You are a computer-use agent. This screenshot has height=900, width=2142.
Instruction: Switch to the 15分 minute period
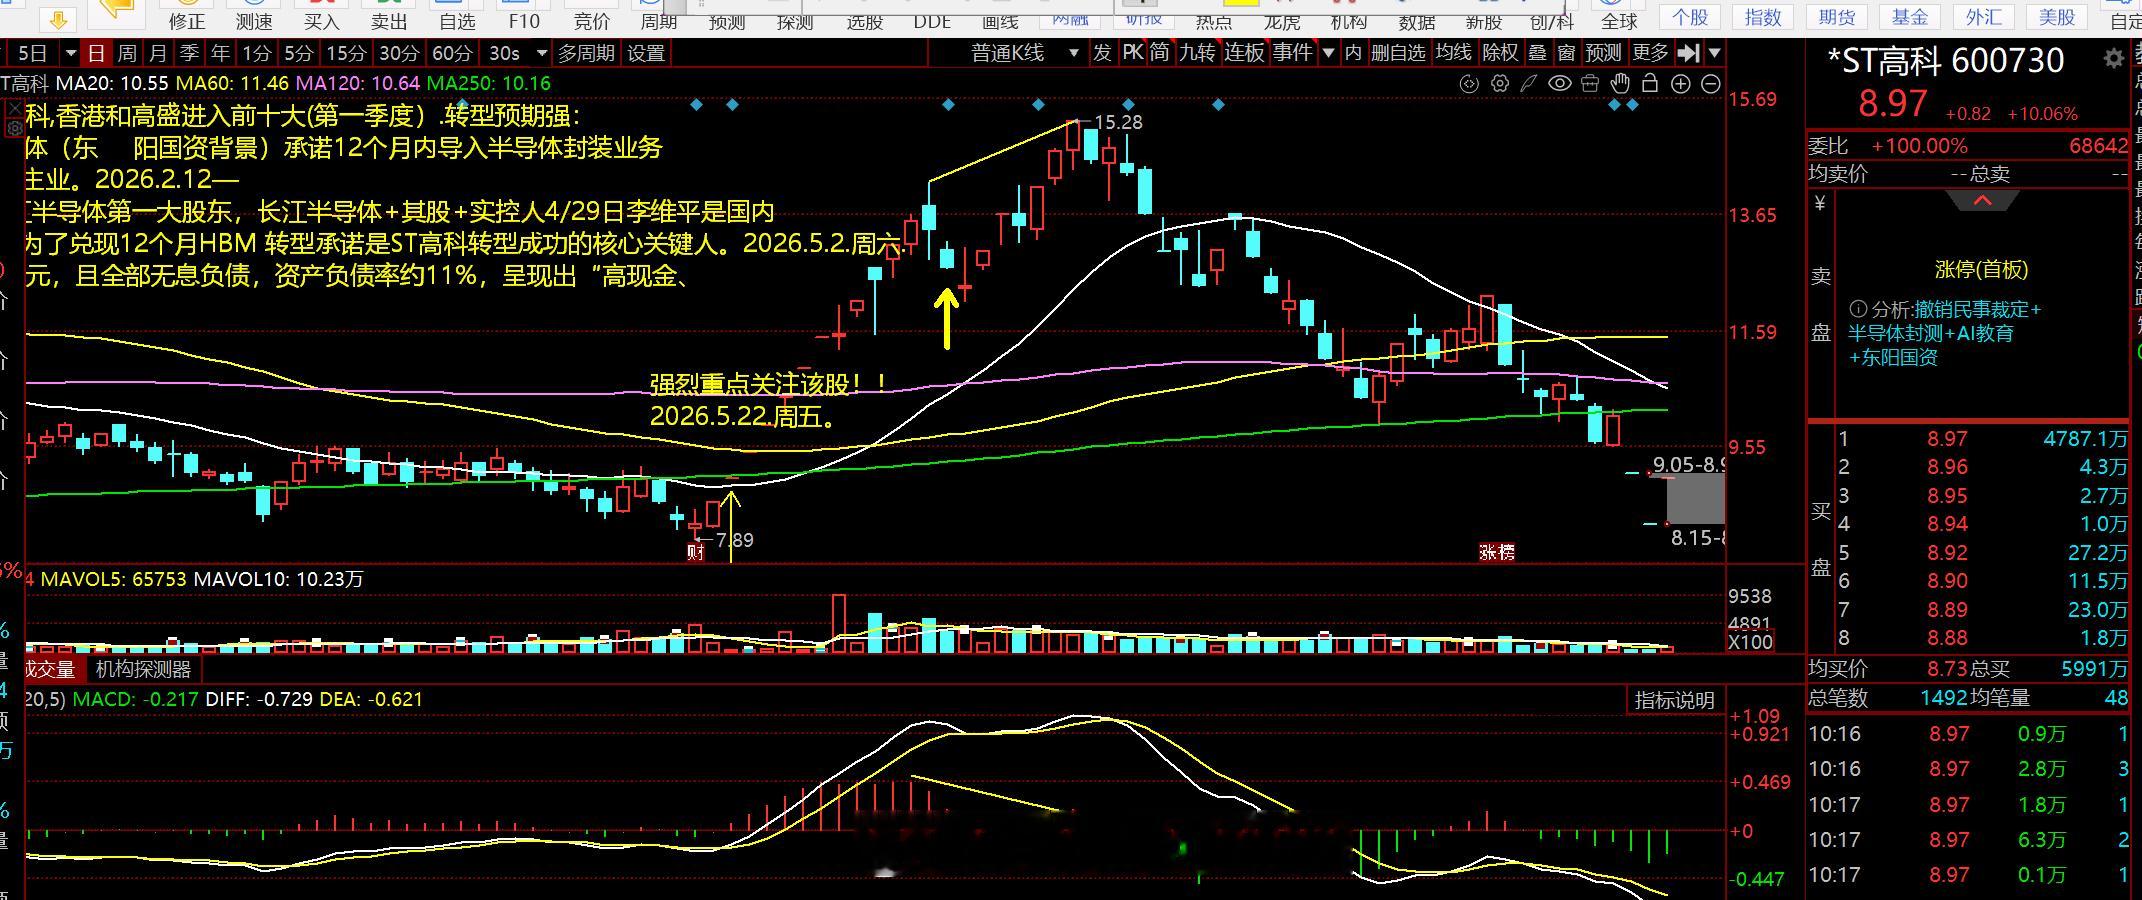[346, 53]
